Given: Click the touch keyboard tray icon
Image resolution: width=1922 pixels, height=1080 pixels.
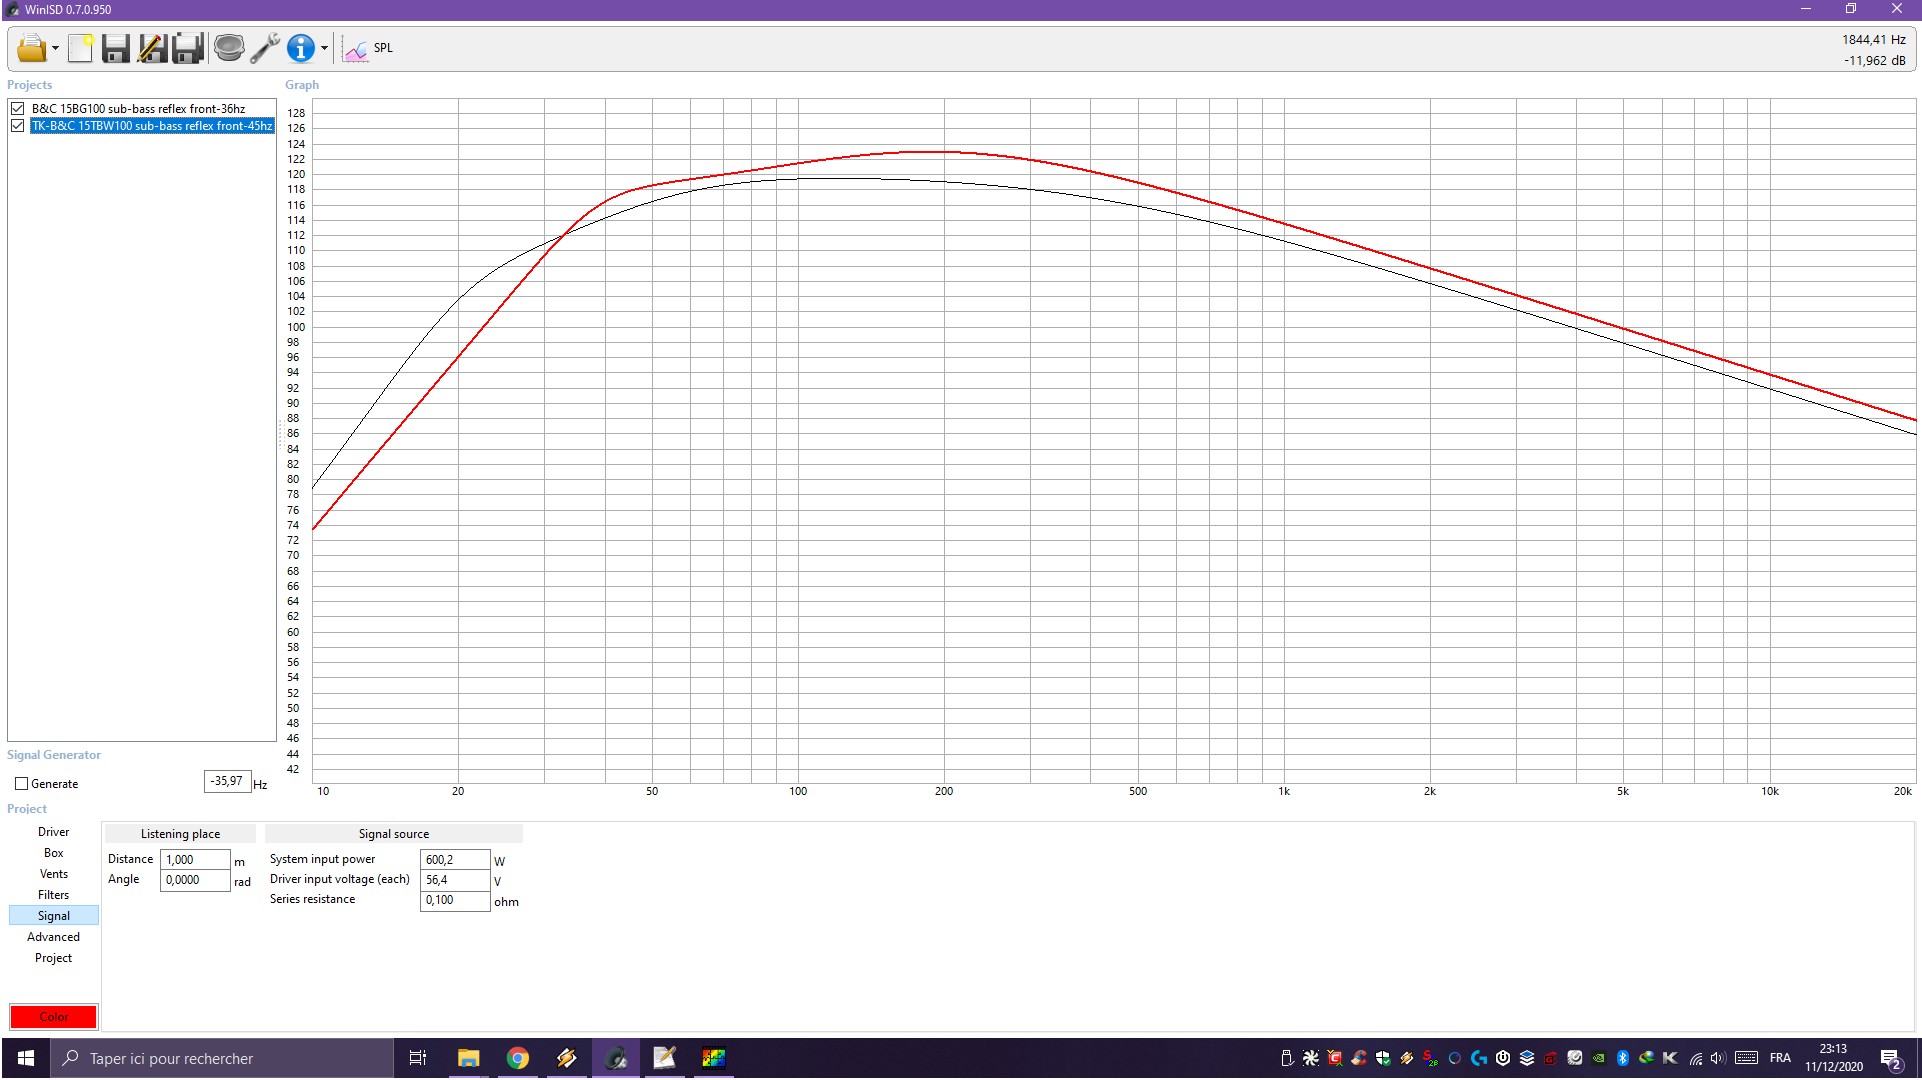Looking at the screenshot, I should [x=1747, y=1058].
